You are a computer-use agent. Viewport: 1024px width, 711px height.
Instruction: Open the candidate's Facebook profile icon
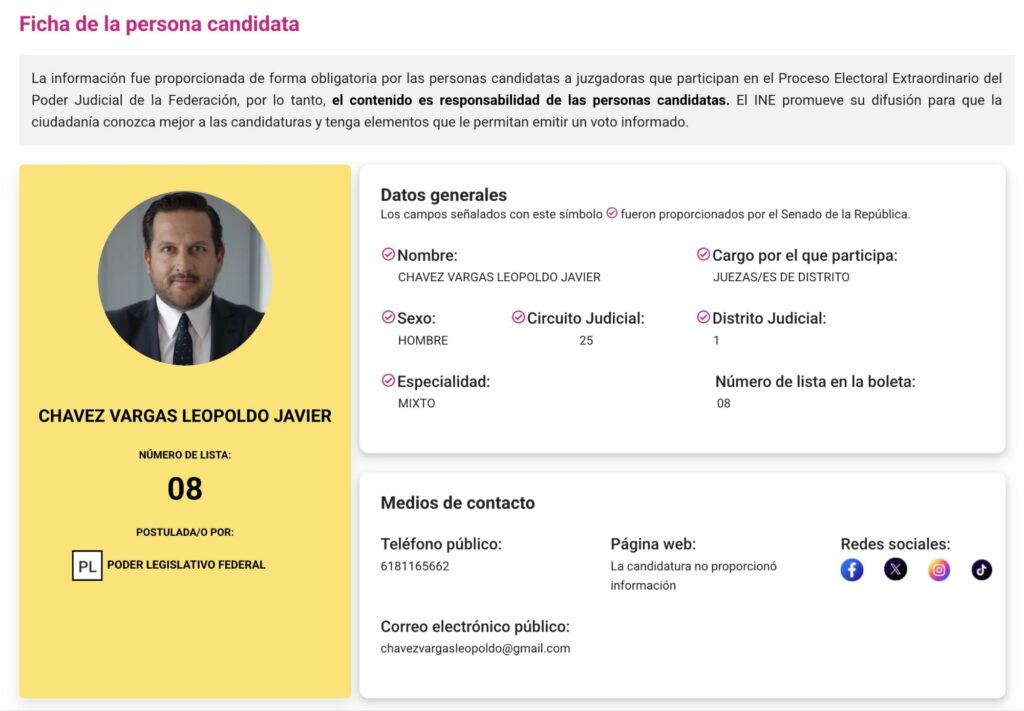pyautogui.click(x=852, y=570)
